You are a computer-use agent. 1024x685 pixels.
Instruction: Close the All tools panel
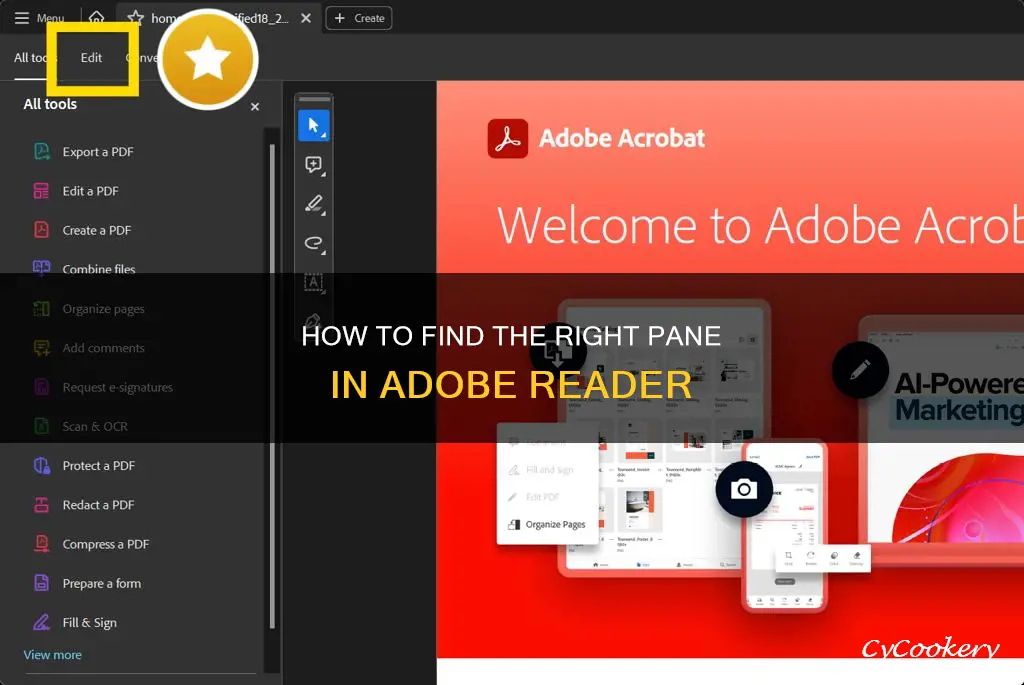click(255, 106)
